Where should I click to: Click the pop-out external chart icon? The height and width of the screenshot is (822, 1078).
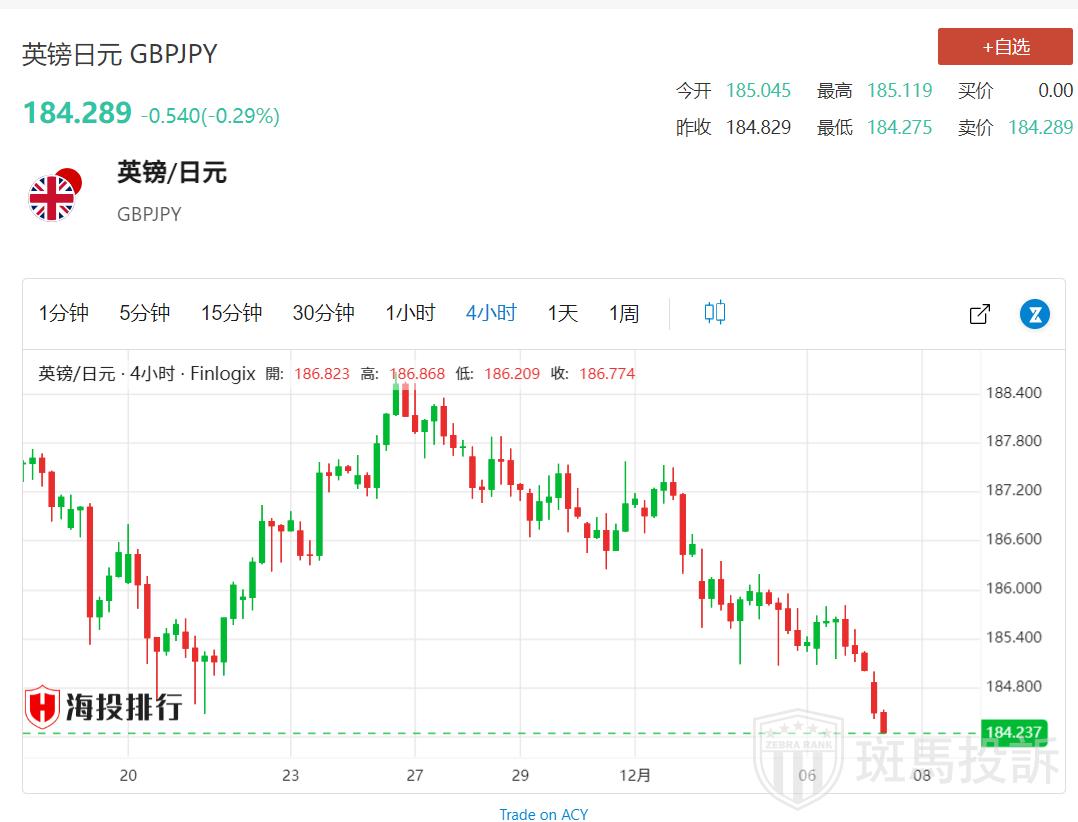tap(980, 314)
